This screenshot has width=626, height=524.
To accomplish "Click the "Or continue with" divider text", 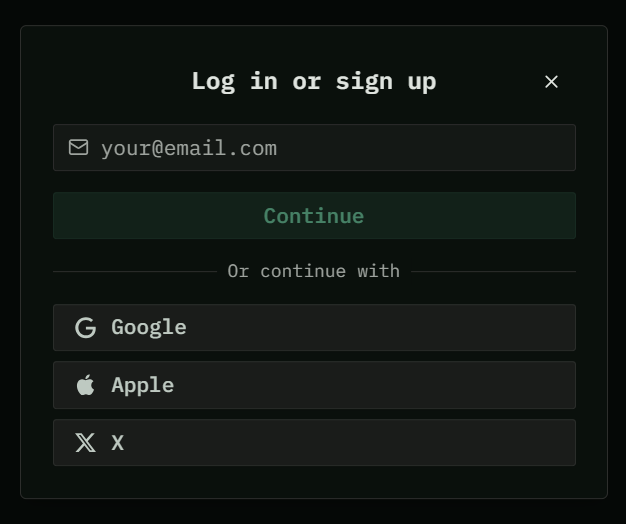I will tap(313, 271).
